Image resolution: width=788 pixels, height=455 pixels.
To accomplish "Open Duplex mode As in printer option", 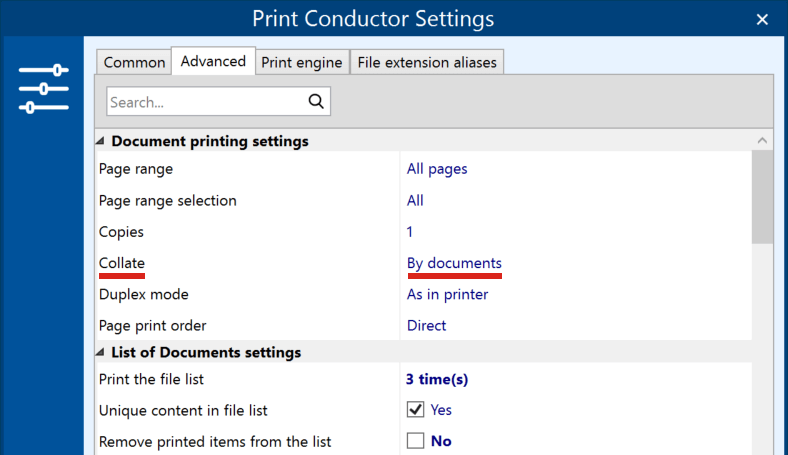I will point(447,294).
